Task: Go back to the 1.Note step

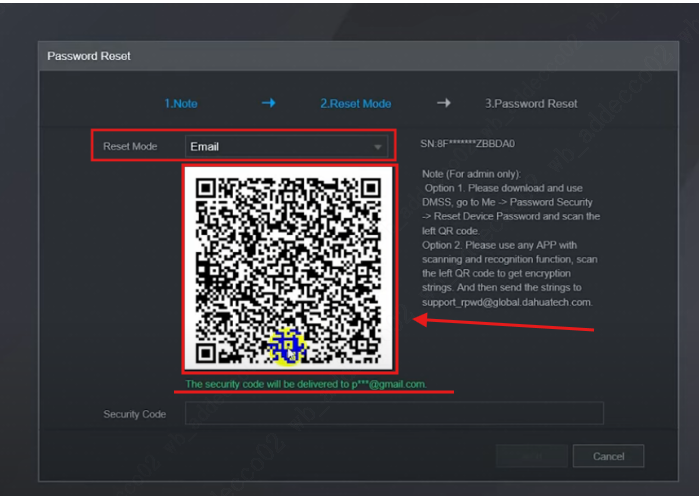Action: pyautogui.click(x=181, y=104)
